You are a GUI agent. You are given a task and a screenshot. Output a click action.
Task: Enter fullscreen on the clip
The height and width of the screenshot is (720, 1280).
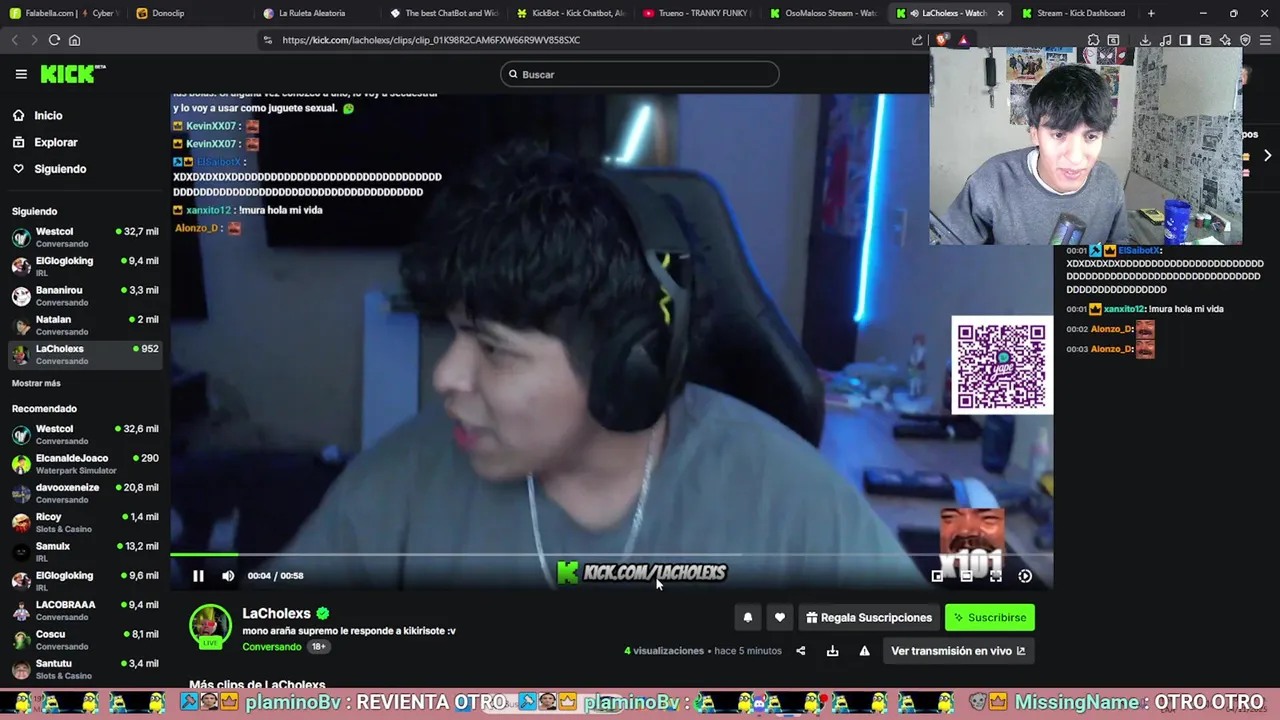point(995,576)
